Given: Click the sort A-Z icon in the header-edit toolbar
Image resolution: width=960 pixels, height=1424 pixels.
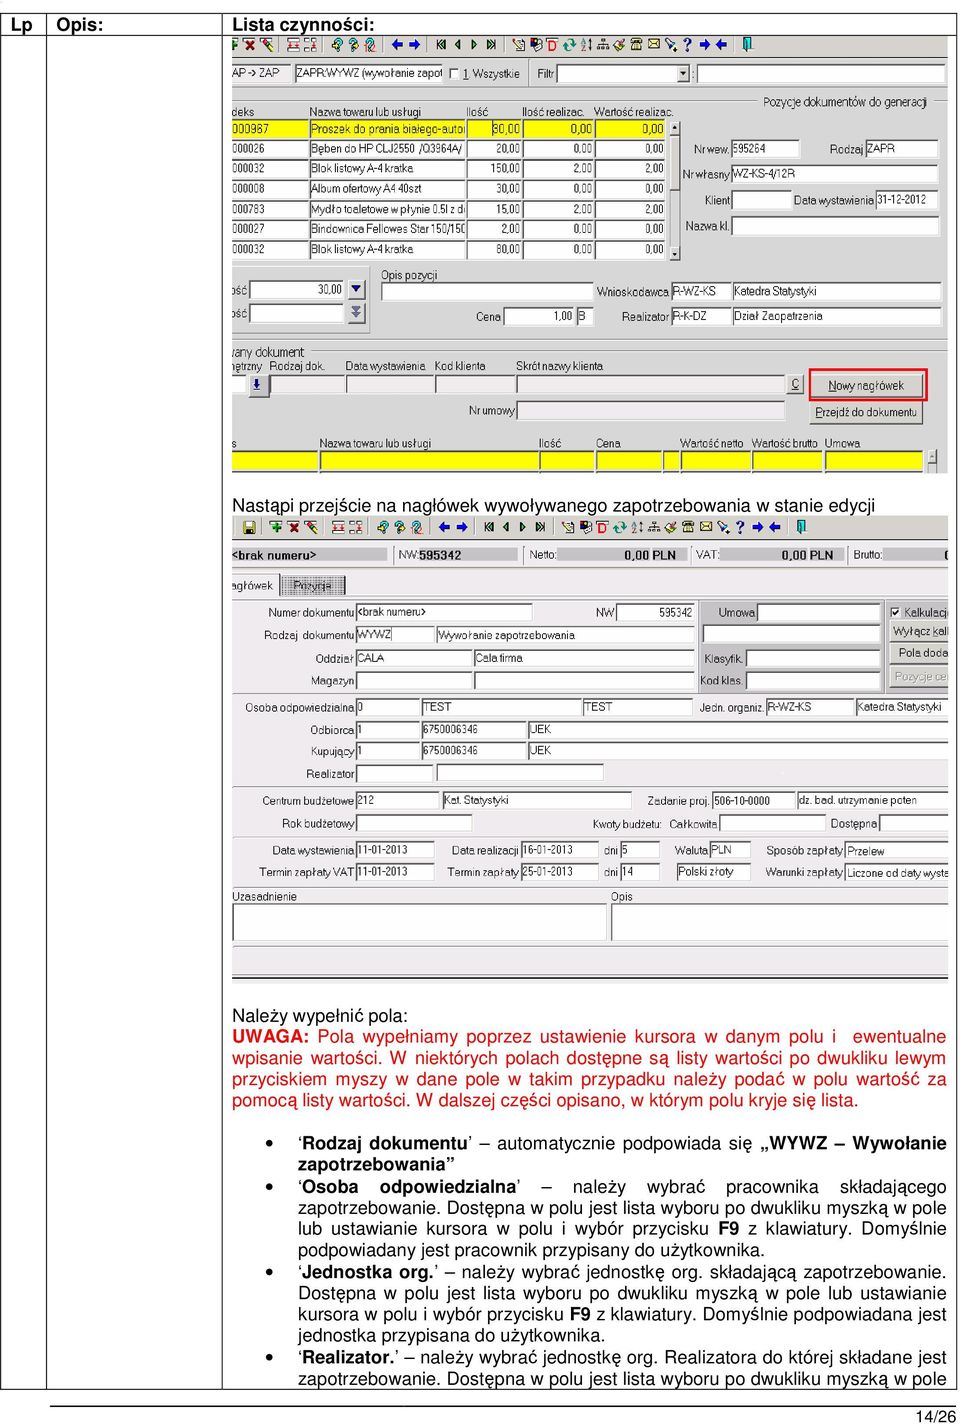Looking at the screenshot, I should point(636,527).
